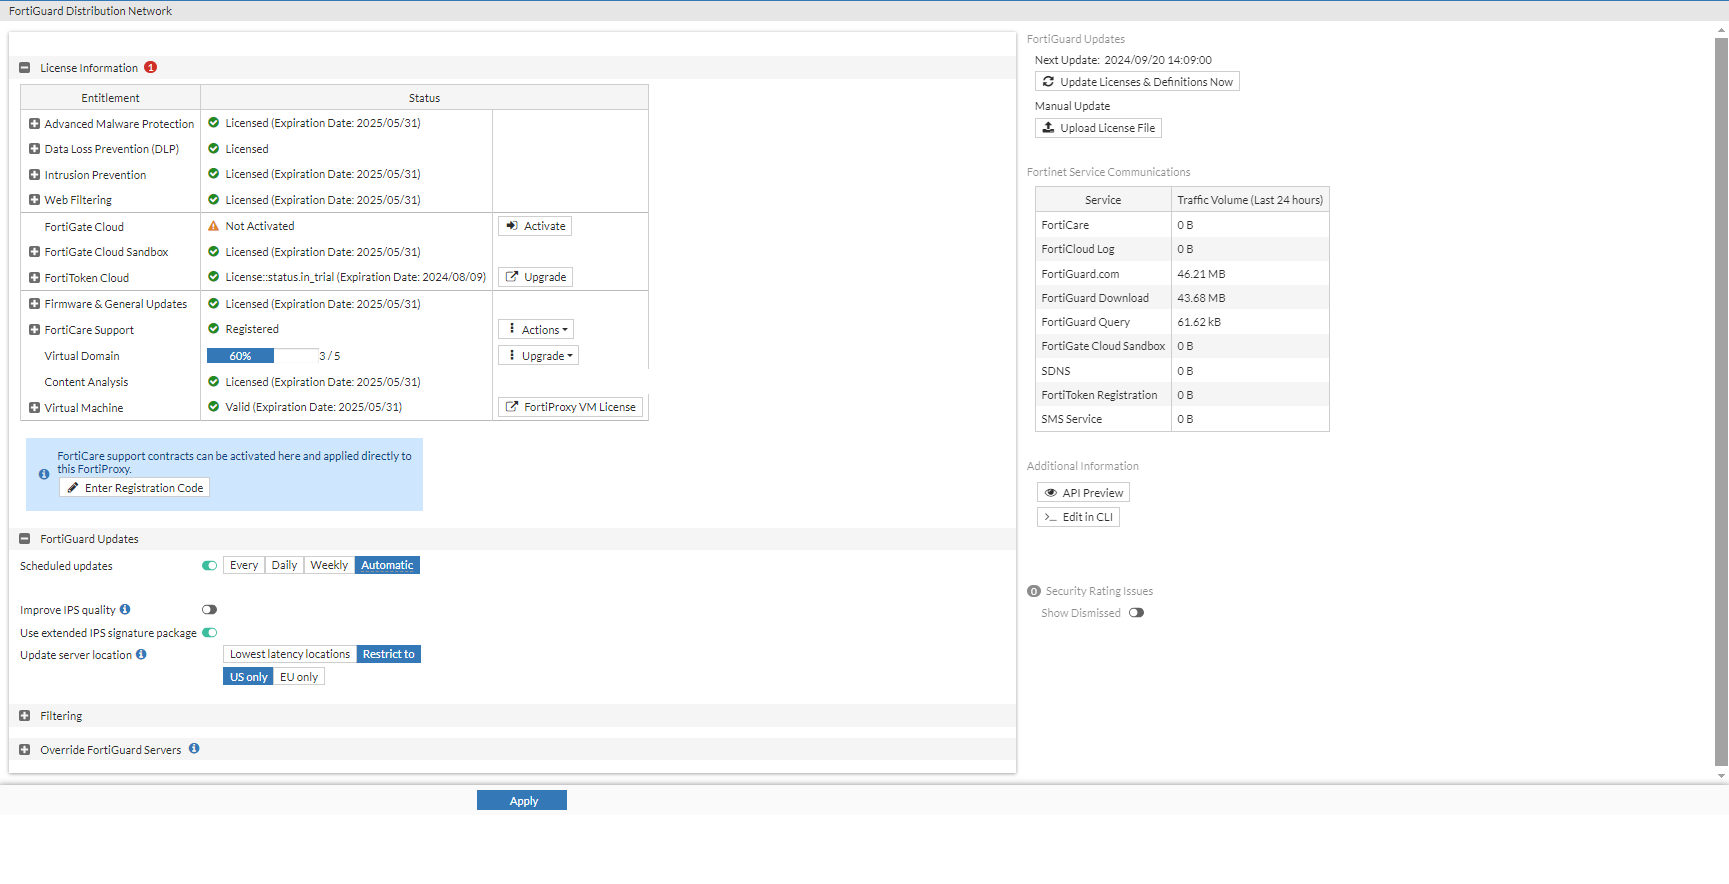Screen dimensions: 1729x884
Task: Click Update Licenses & Definitions Now
Action: coord(1137,82)
